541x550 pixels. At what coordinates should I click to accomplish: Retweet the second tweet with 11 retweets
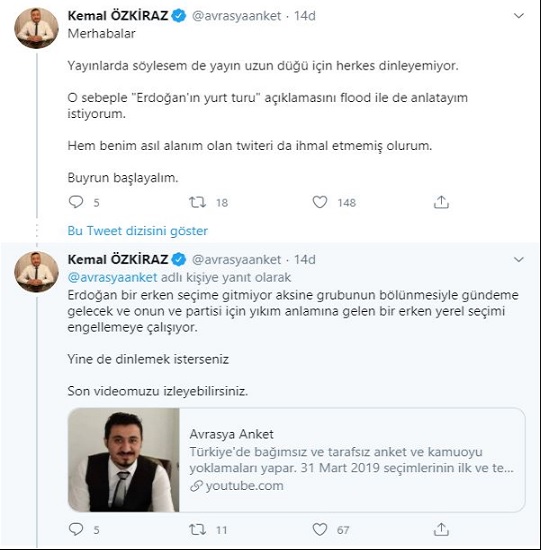click(x=198, y=530)
